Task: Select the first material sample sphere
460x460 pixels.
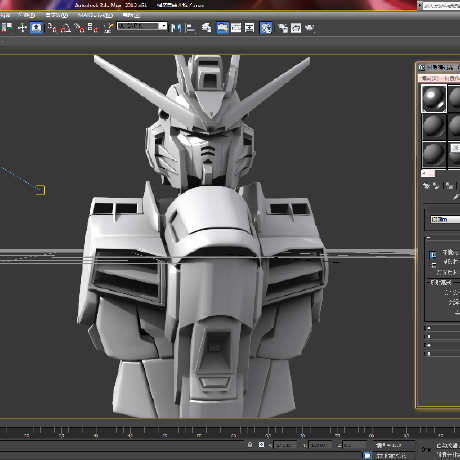Action: pos(434,98)
